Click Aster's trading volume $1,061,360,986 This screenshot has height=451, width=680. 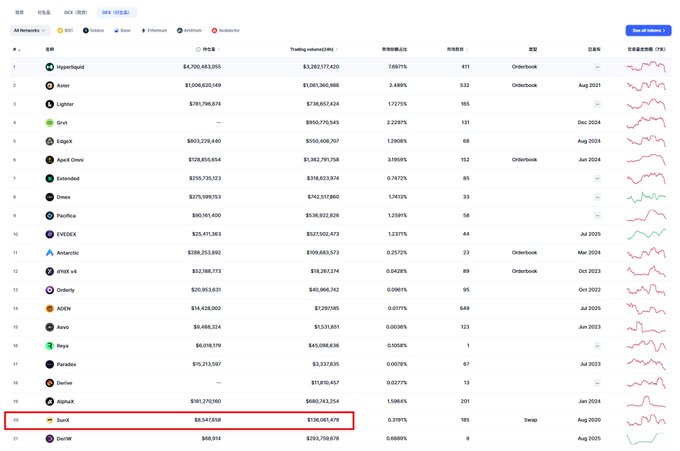click(321, 85)
